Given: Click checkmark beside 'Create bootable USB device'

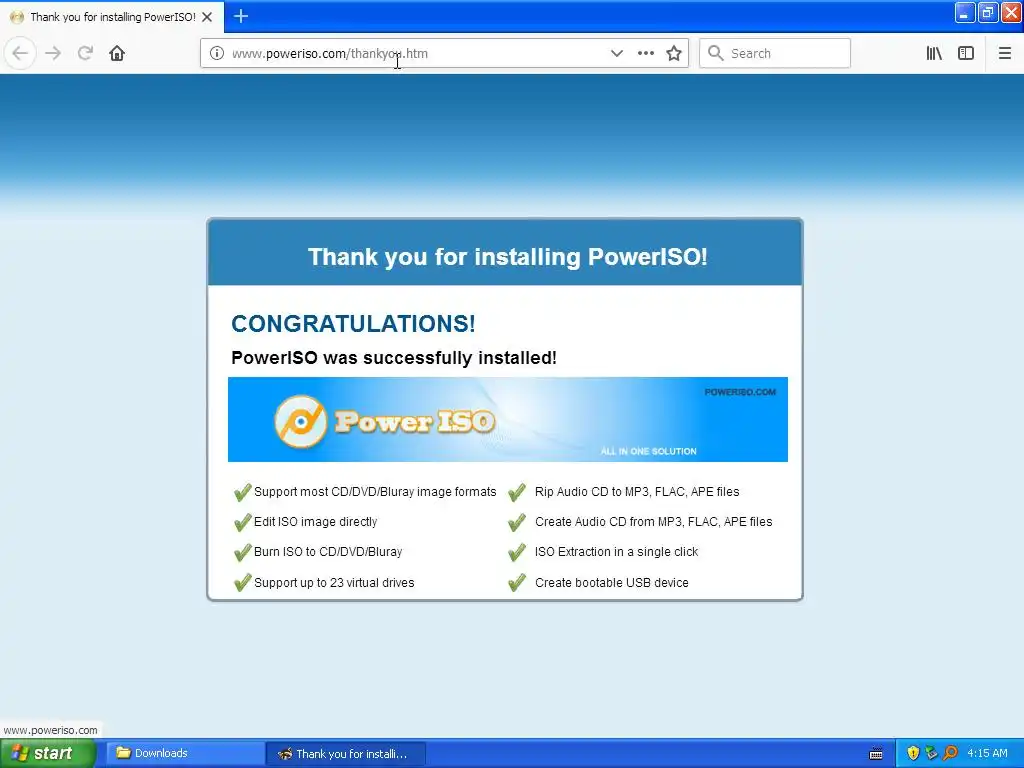Looking at the screenshot, I should [x=517, y=583].
